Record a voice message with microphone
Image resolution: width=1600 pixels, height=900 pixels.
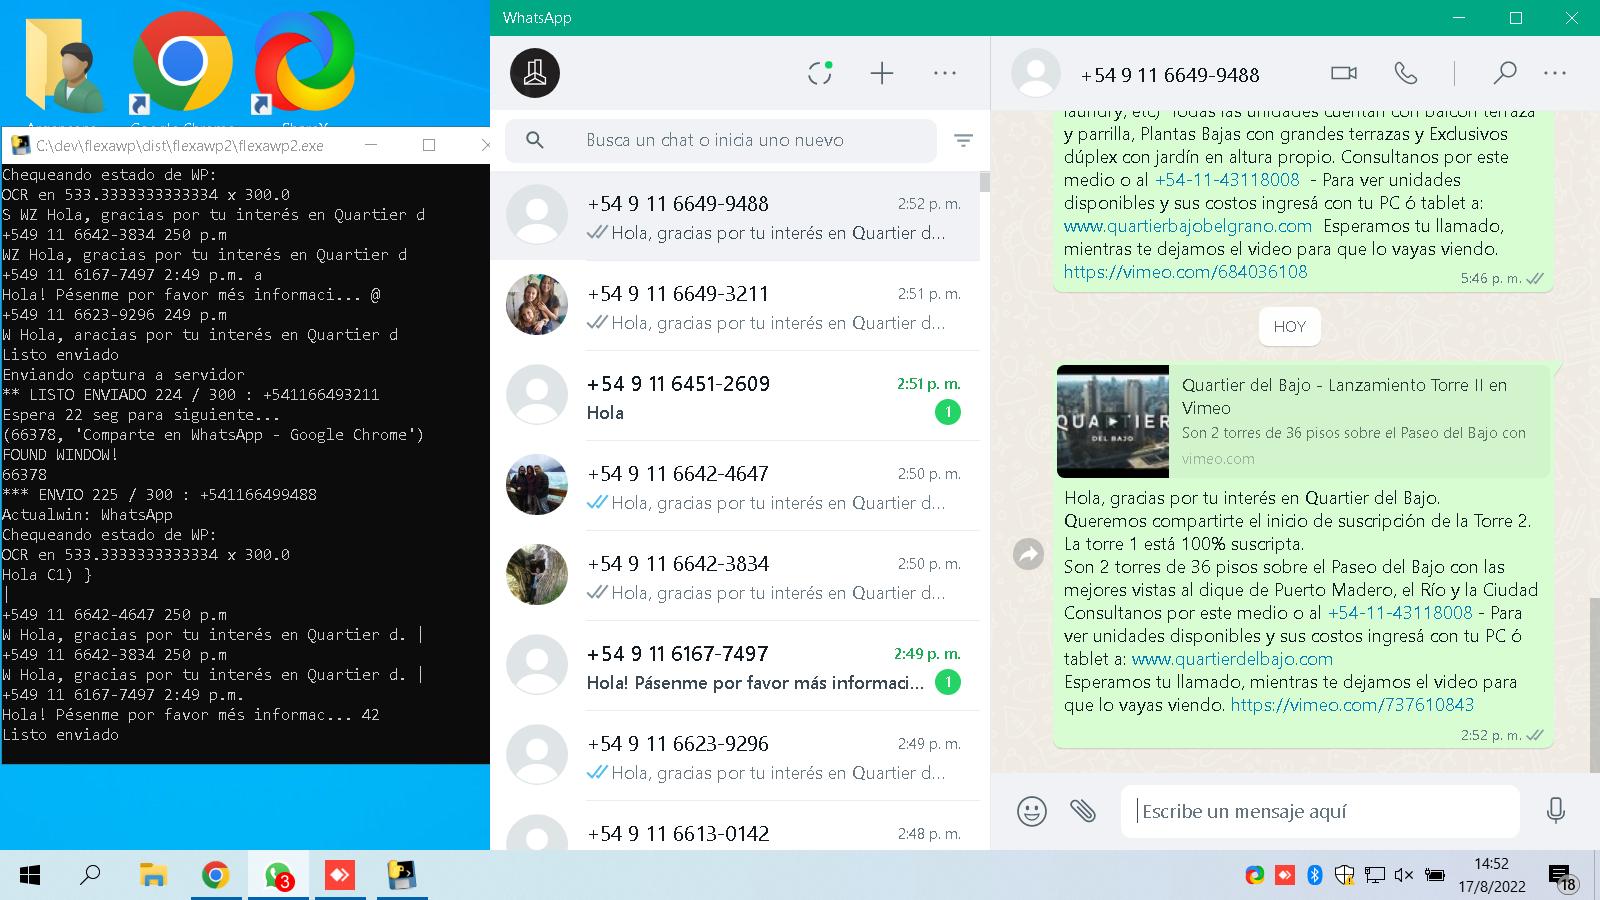point(1556,811)
